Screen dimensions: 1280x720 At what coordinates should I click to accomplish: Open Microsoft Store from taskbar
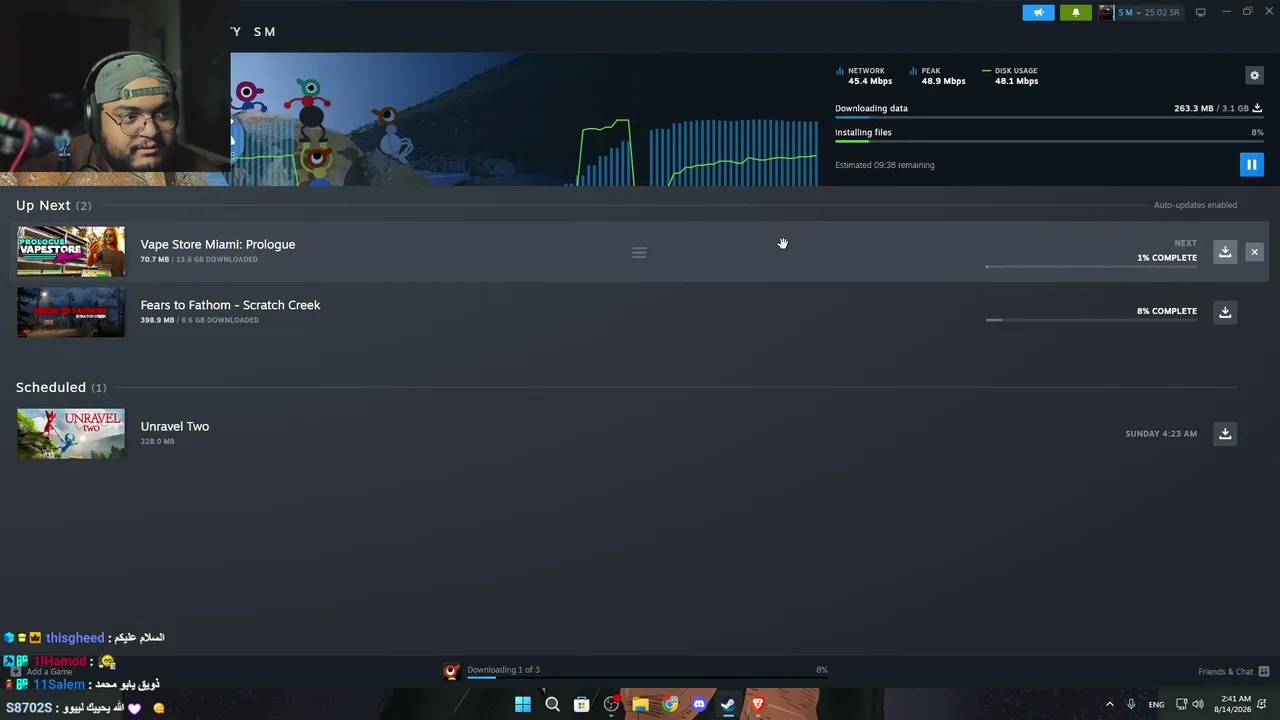(581, 705)
